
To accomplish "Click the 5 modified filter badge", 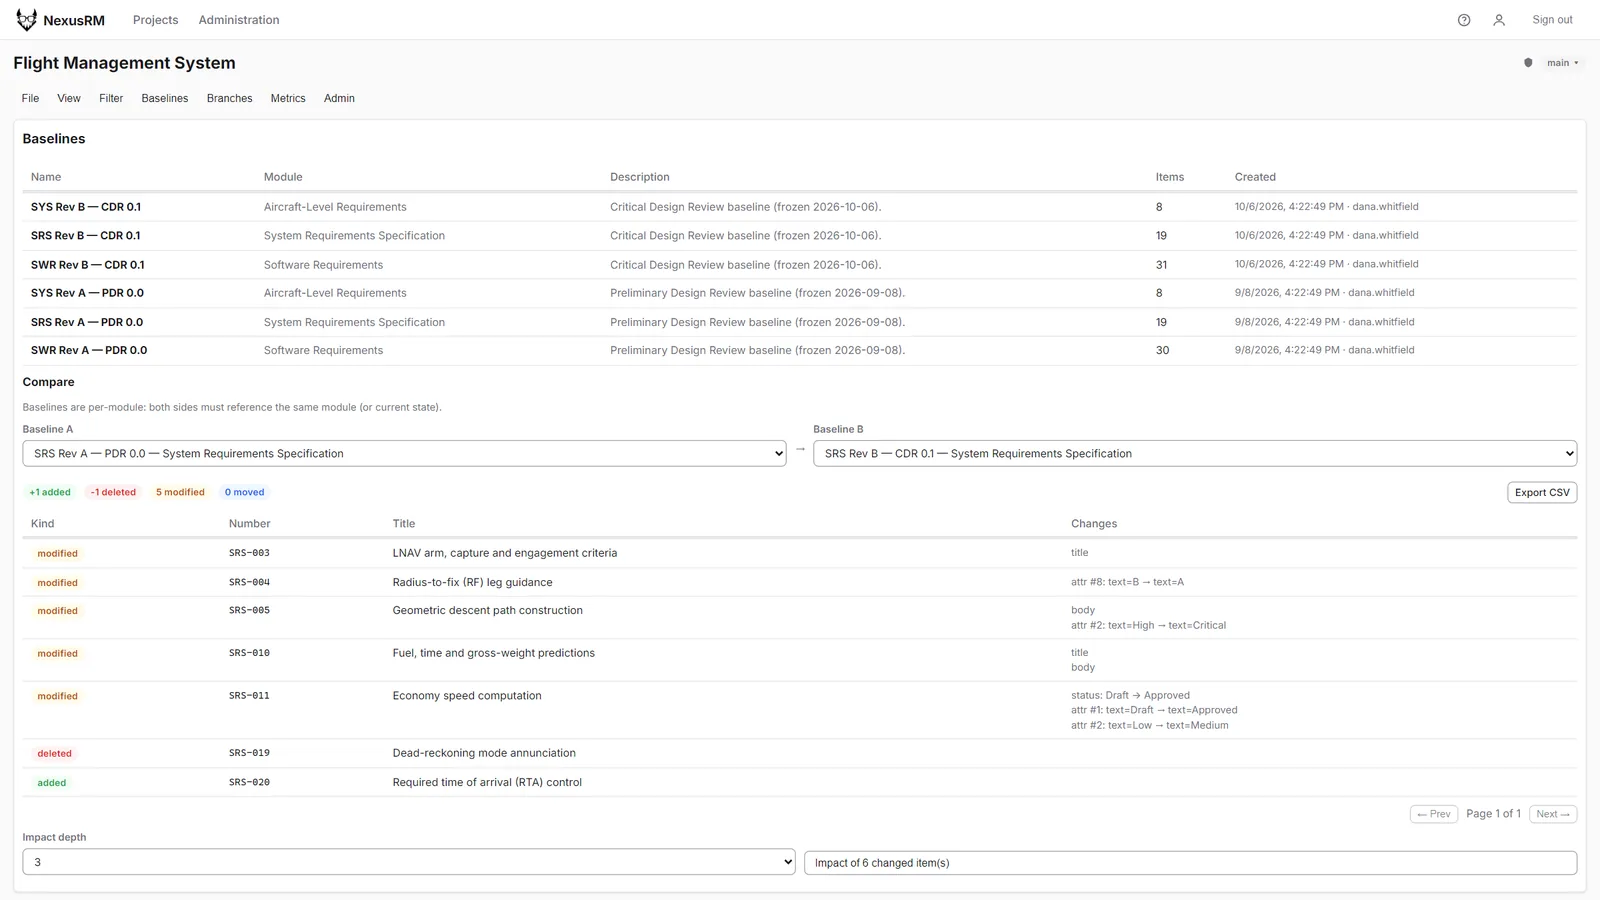I will pos(180,493).
